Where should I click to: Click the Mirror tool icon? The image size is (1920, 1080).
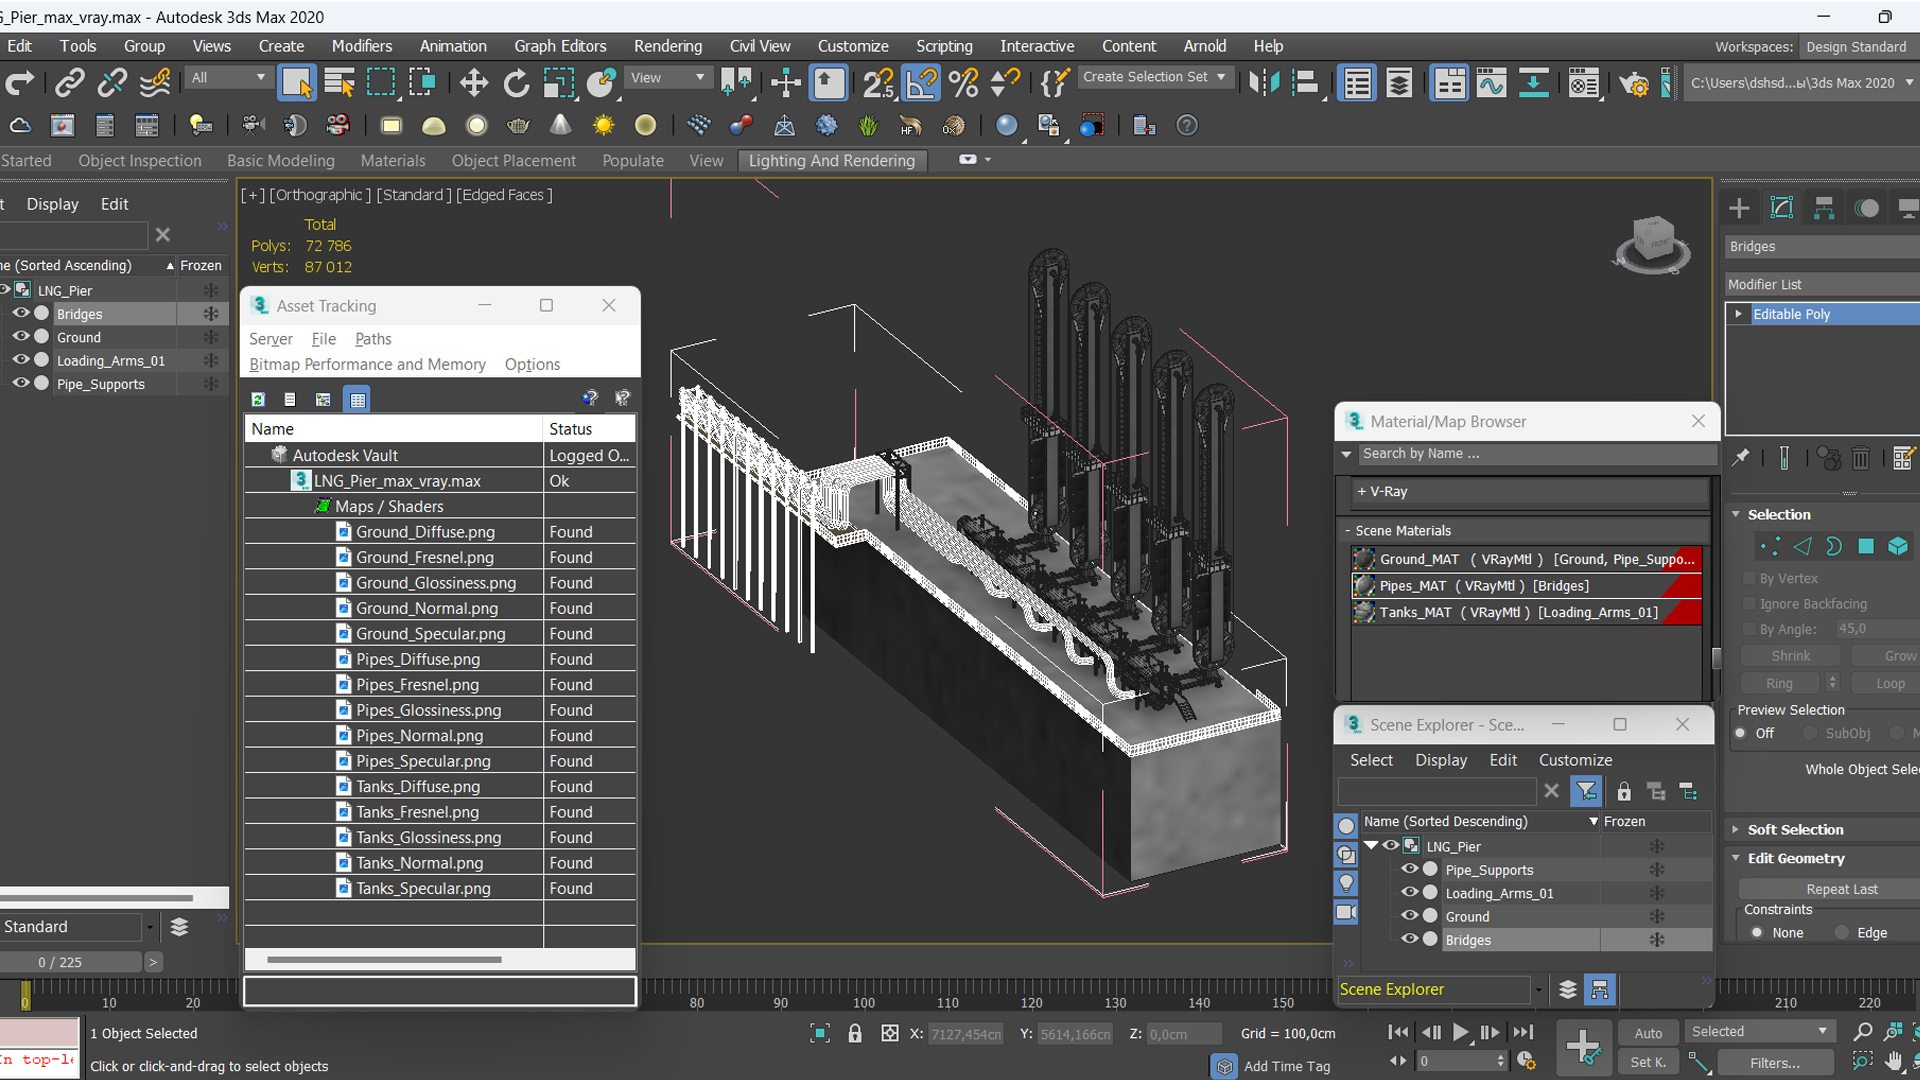tap(1264, 83)
